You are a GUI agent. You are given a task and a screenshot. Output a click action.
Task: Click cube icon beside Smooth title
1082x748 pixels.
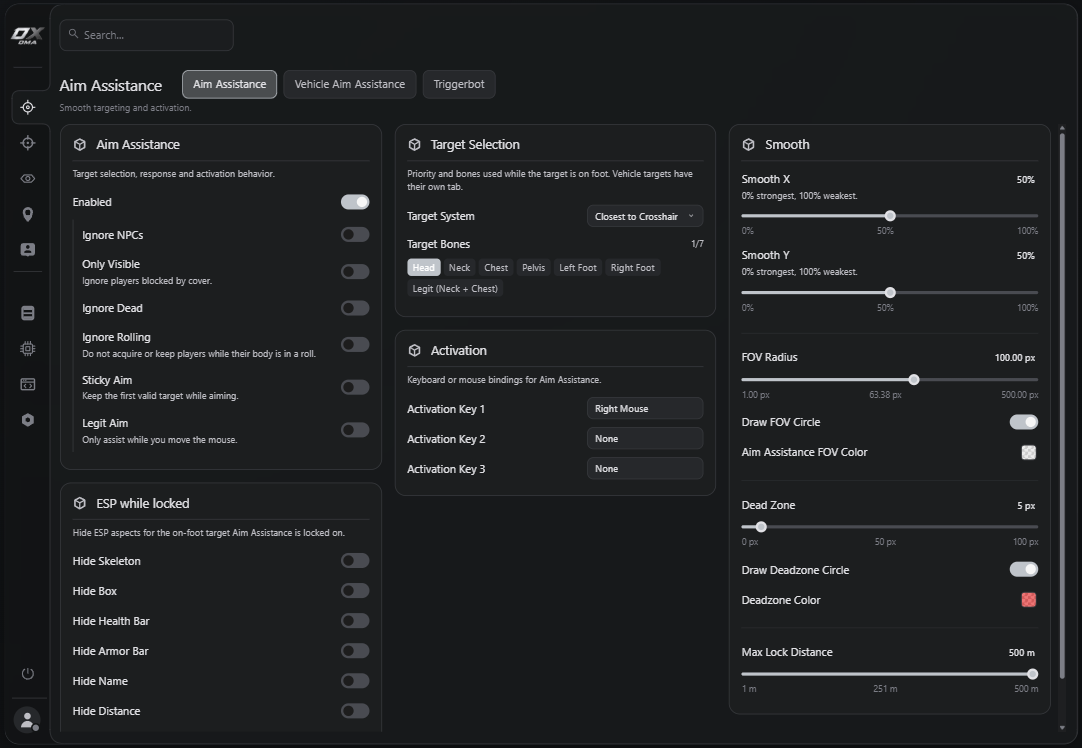(749, 144)
